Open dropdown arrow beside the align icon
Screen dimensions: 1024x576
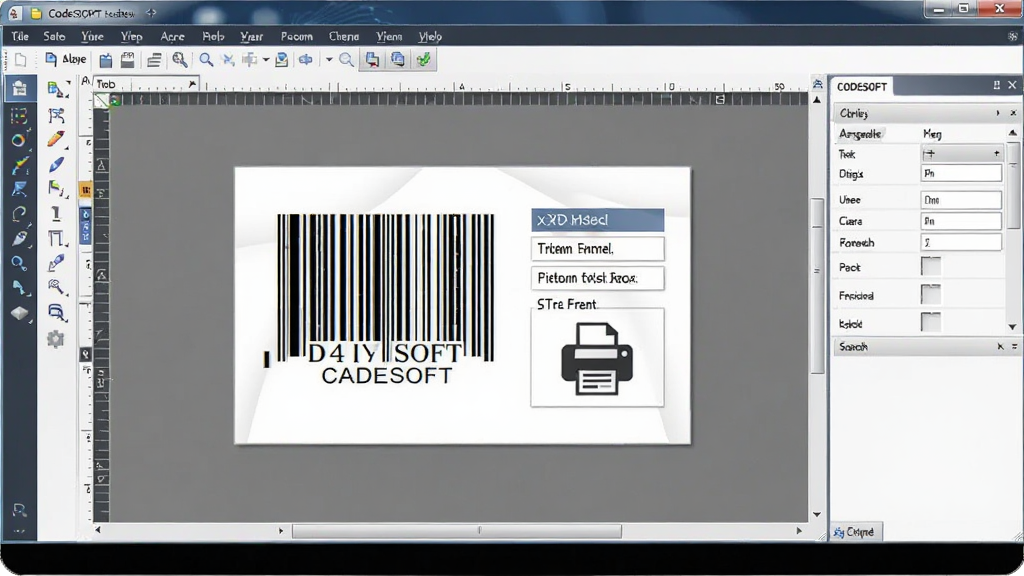coord(266,60)
